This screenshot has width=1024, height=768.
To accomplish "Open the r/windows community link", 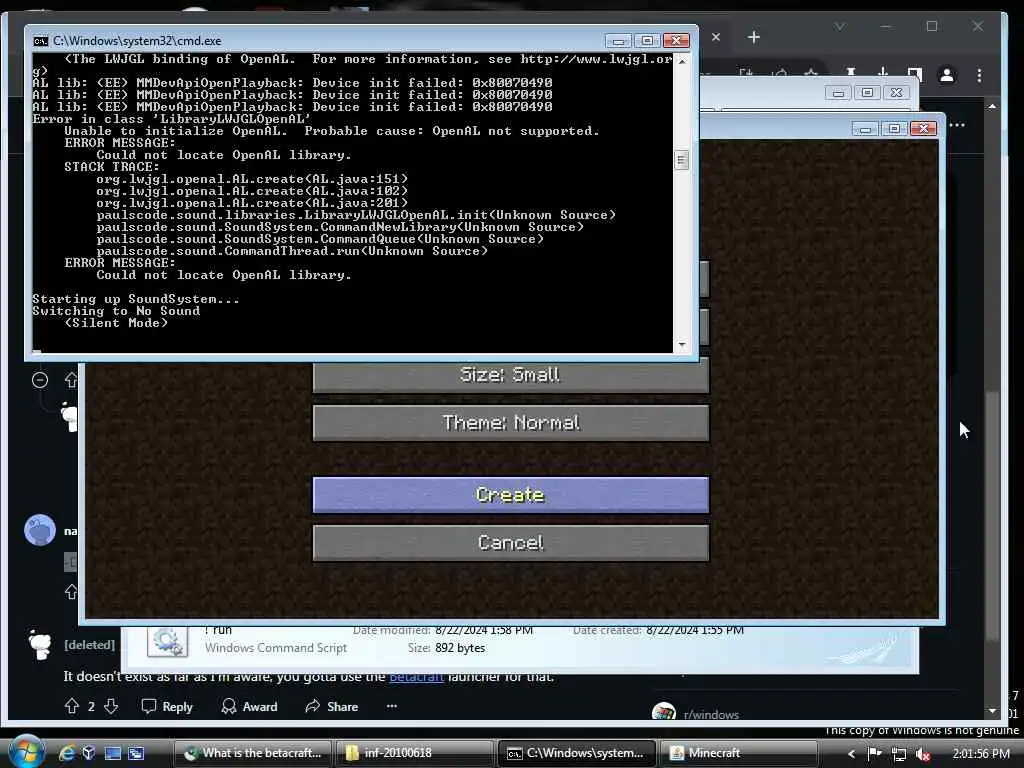I will 711,714.
